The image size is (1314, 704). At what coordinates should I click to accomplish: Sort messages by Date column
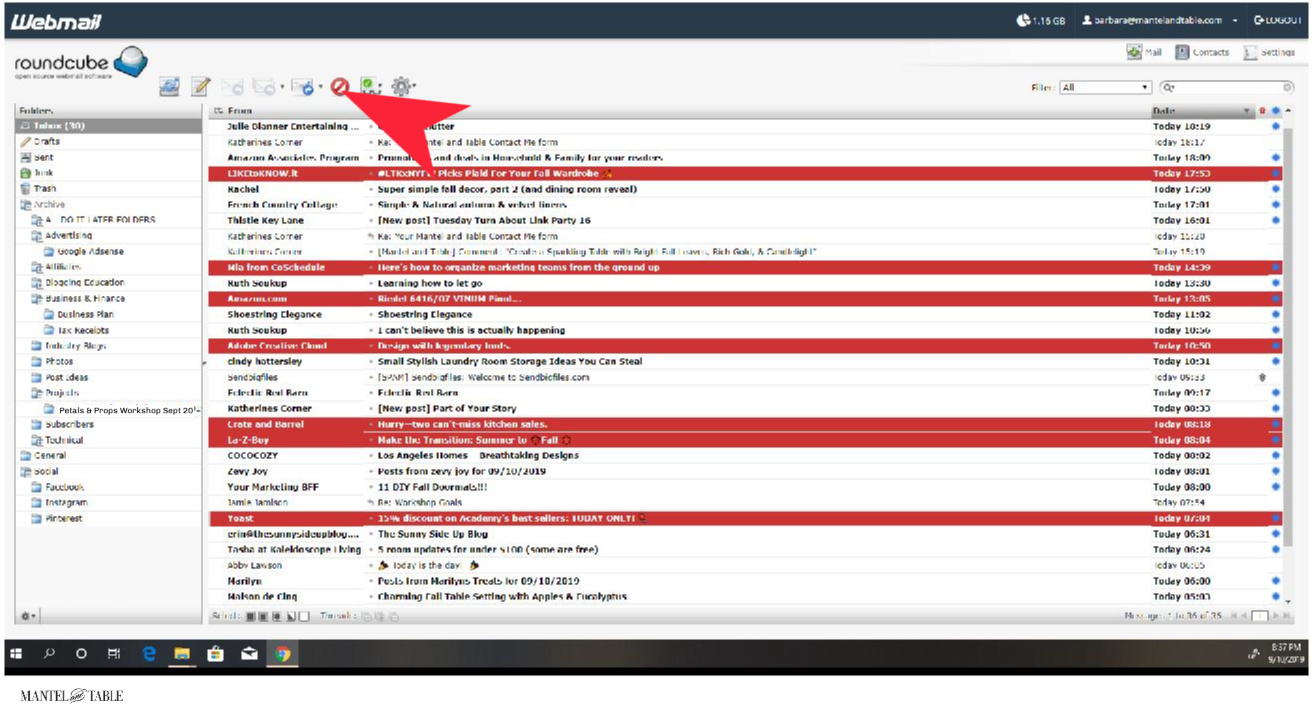coord(1164,111)
